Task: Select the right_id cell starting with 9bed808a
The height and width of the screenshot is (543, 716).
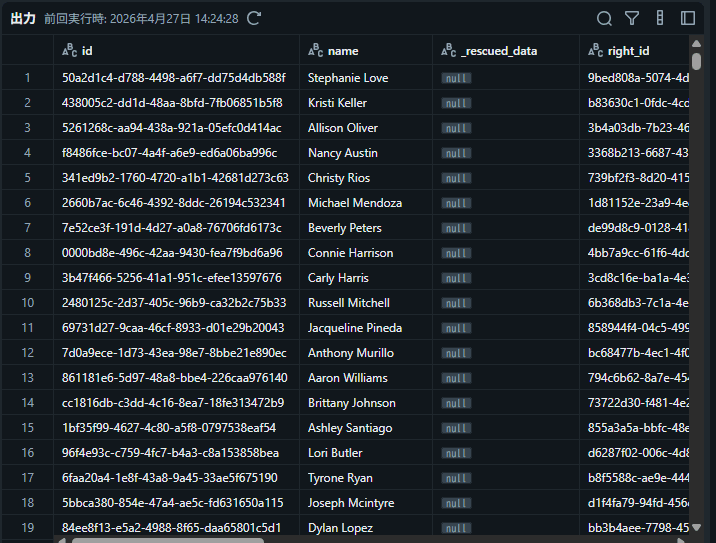Action: pyautogui.click(x=634, y=78)
